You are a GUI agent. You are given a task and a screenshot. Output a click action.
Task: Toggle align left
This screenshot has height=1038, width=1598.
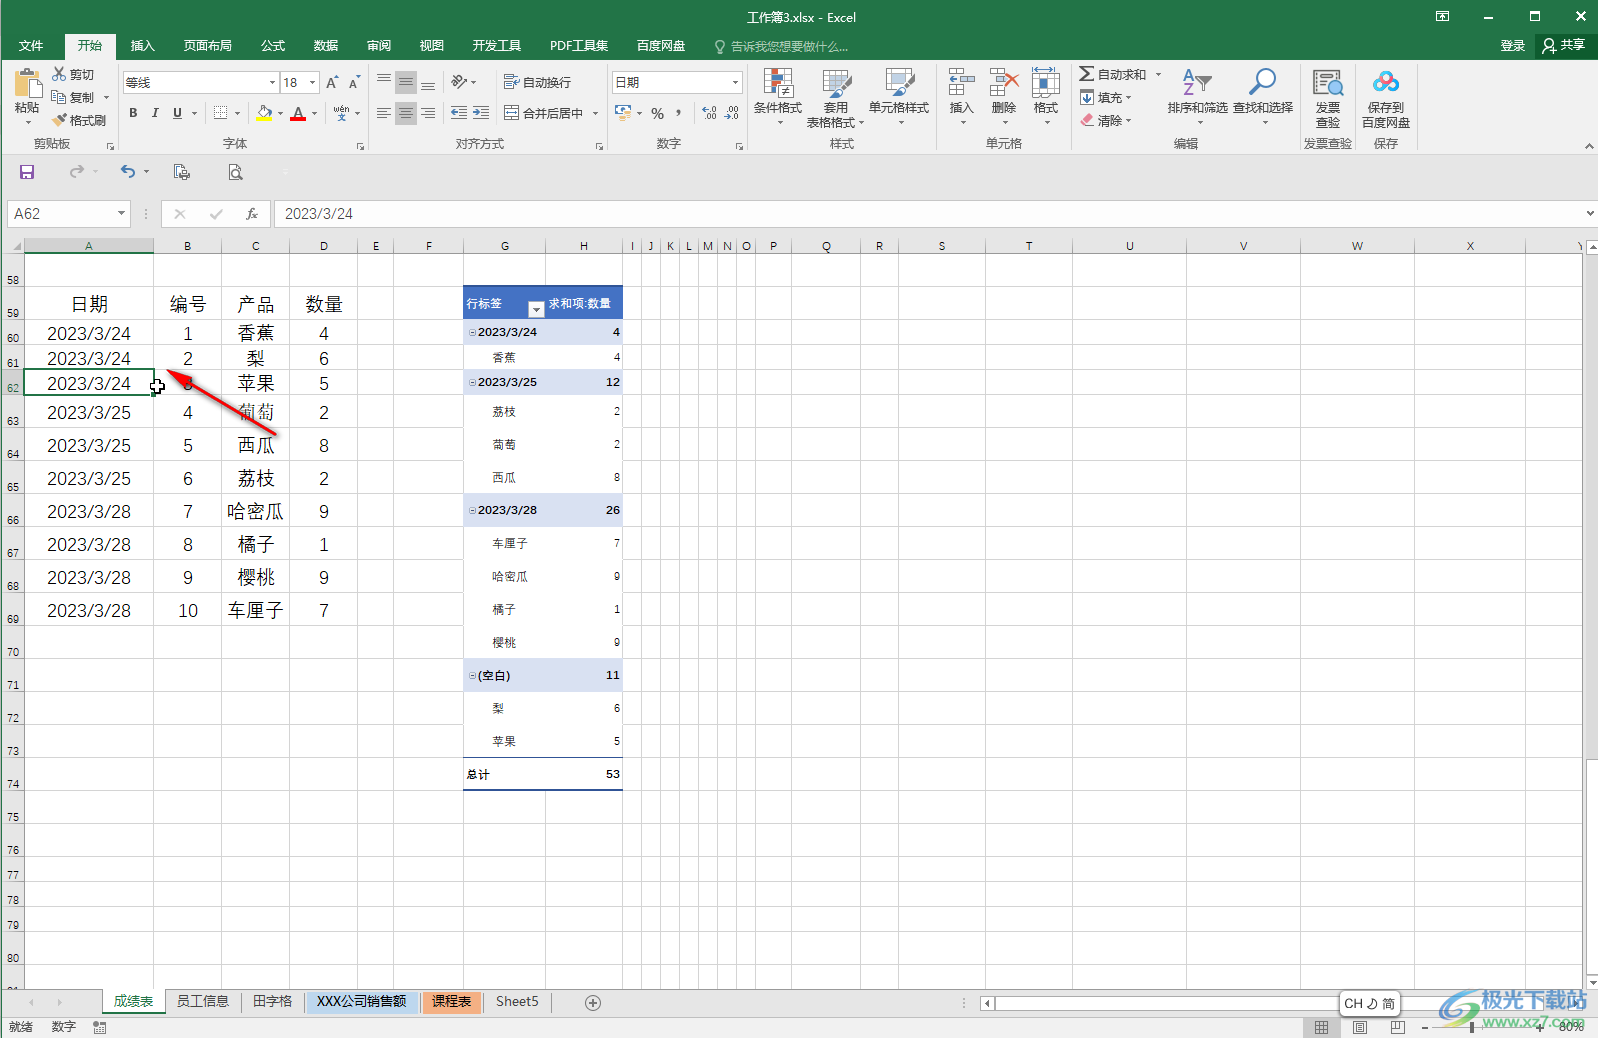(384, 113)
